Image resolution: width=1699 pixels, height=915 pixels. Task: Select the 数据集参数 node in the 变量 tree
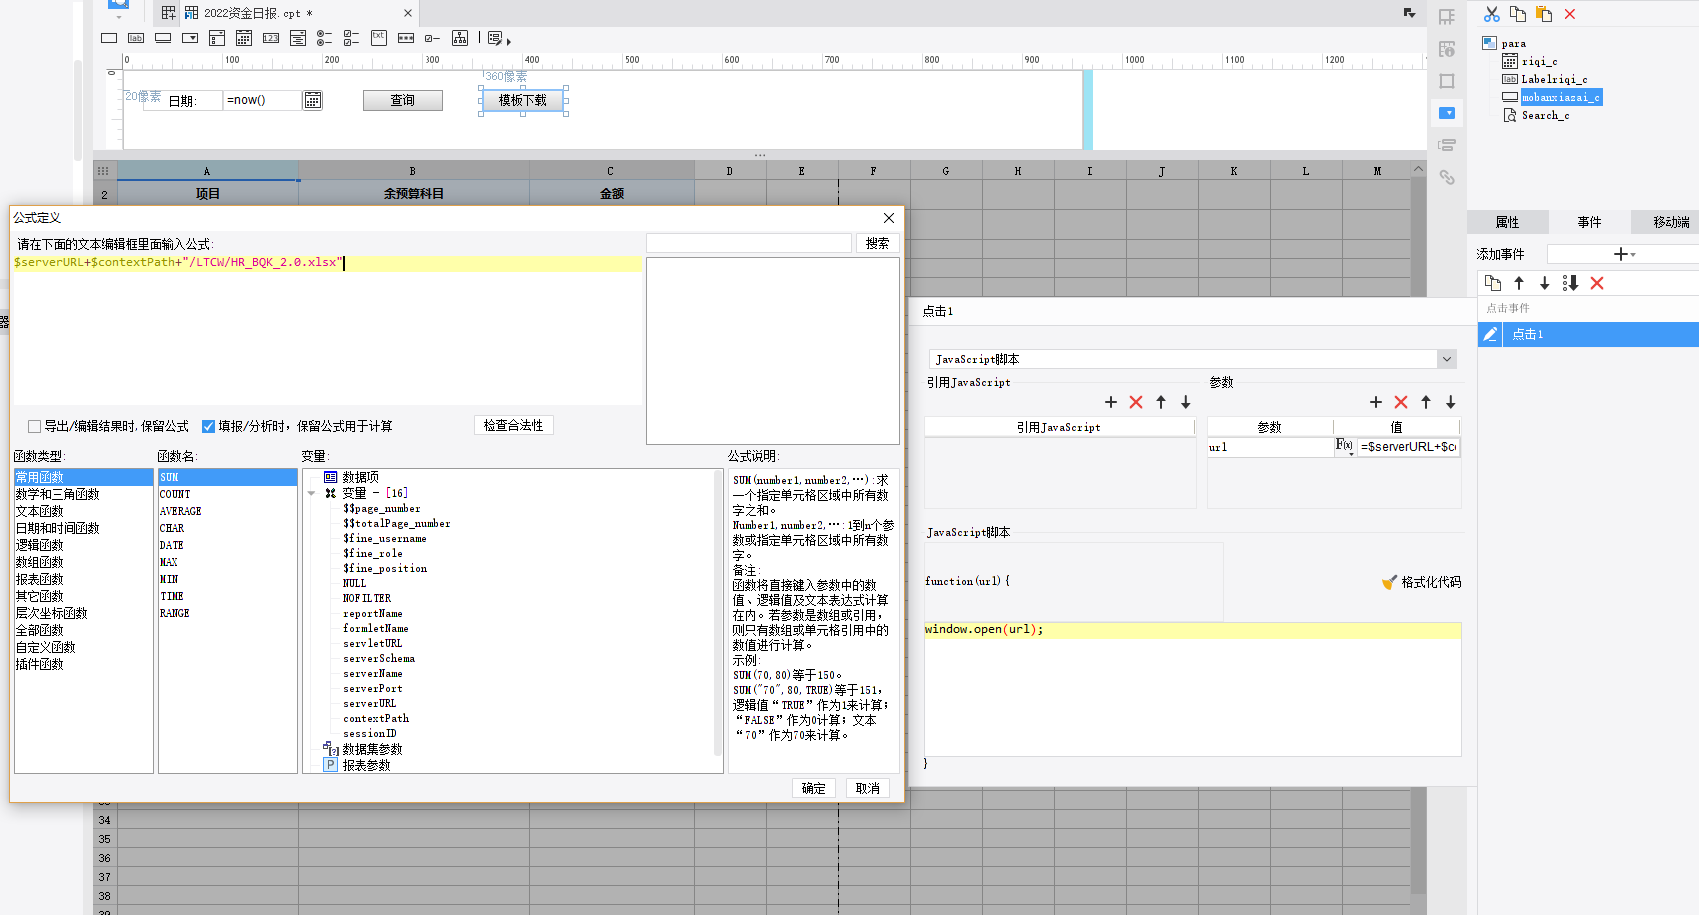372,749
